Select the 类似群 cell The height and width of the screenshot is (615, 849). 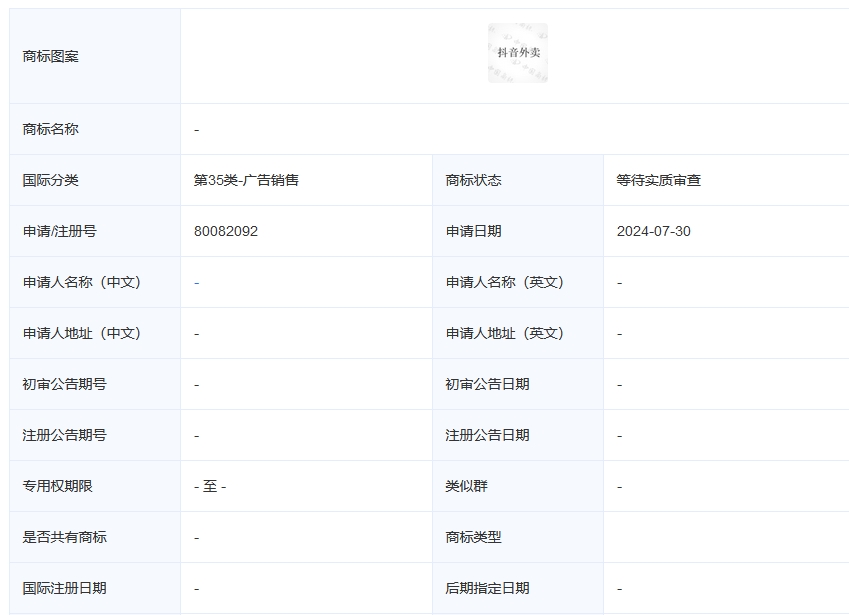click(466, 486)
